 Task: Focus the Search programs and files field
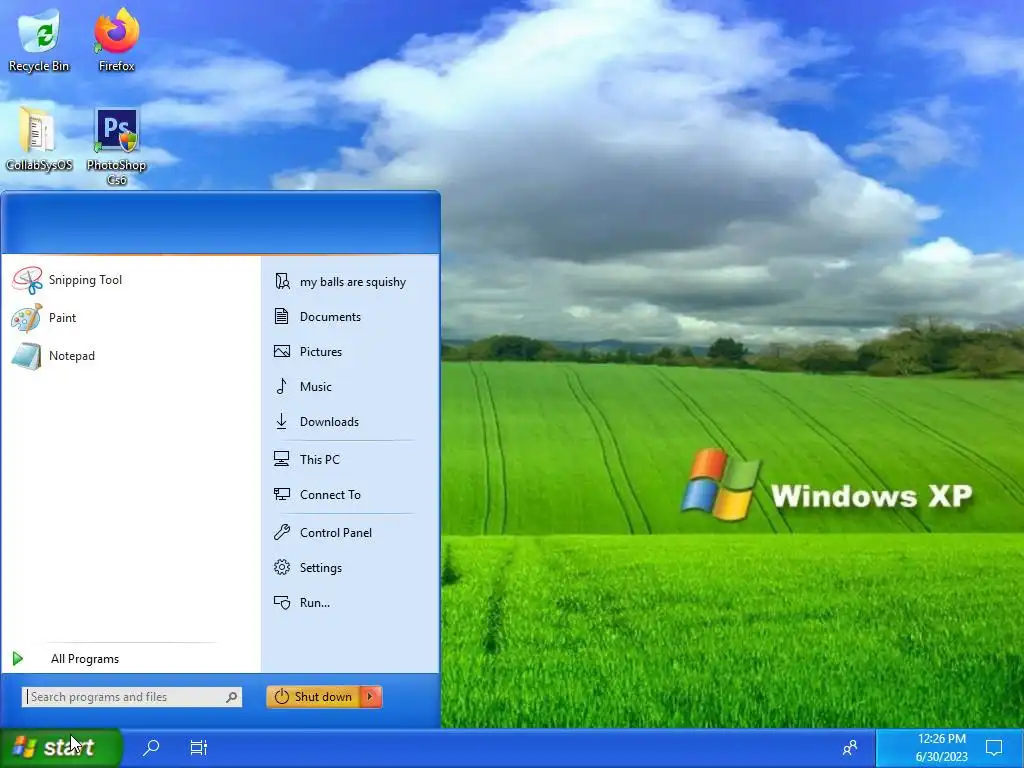131,697
